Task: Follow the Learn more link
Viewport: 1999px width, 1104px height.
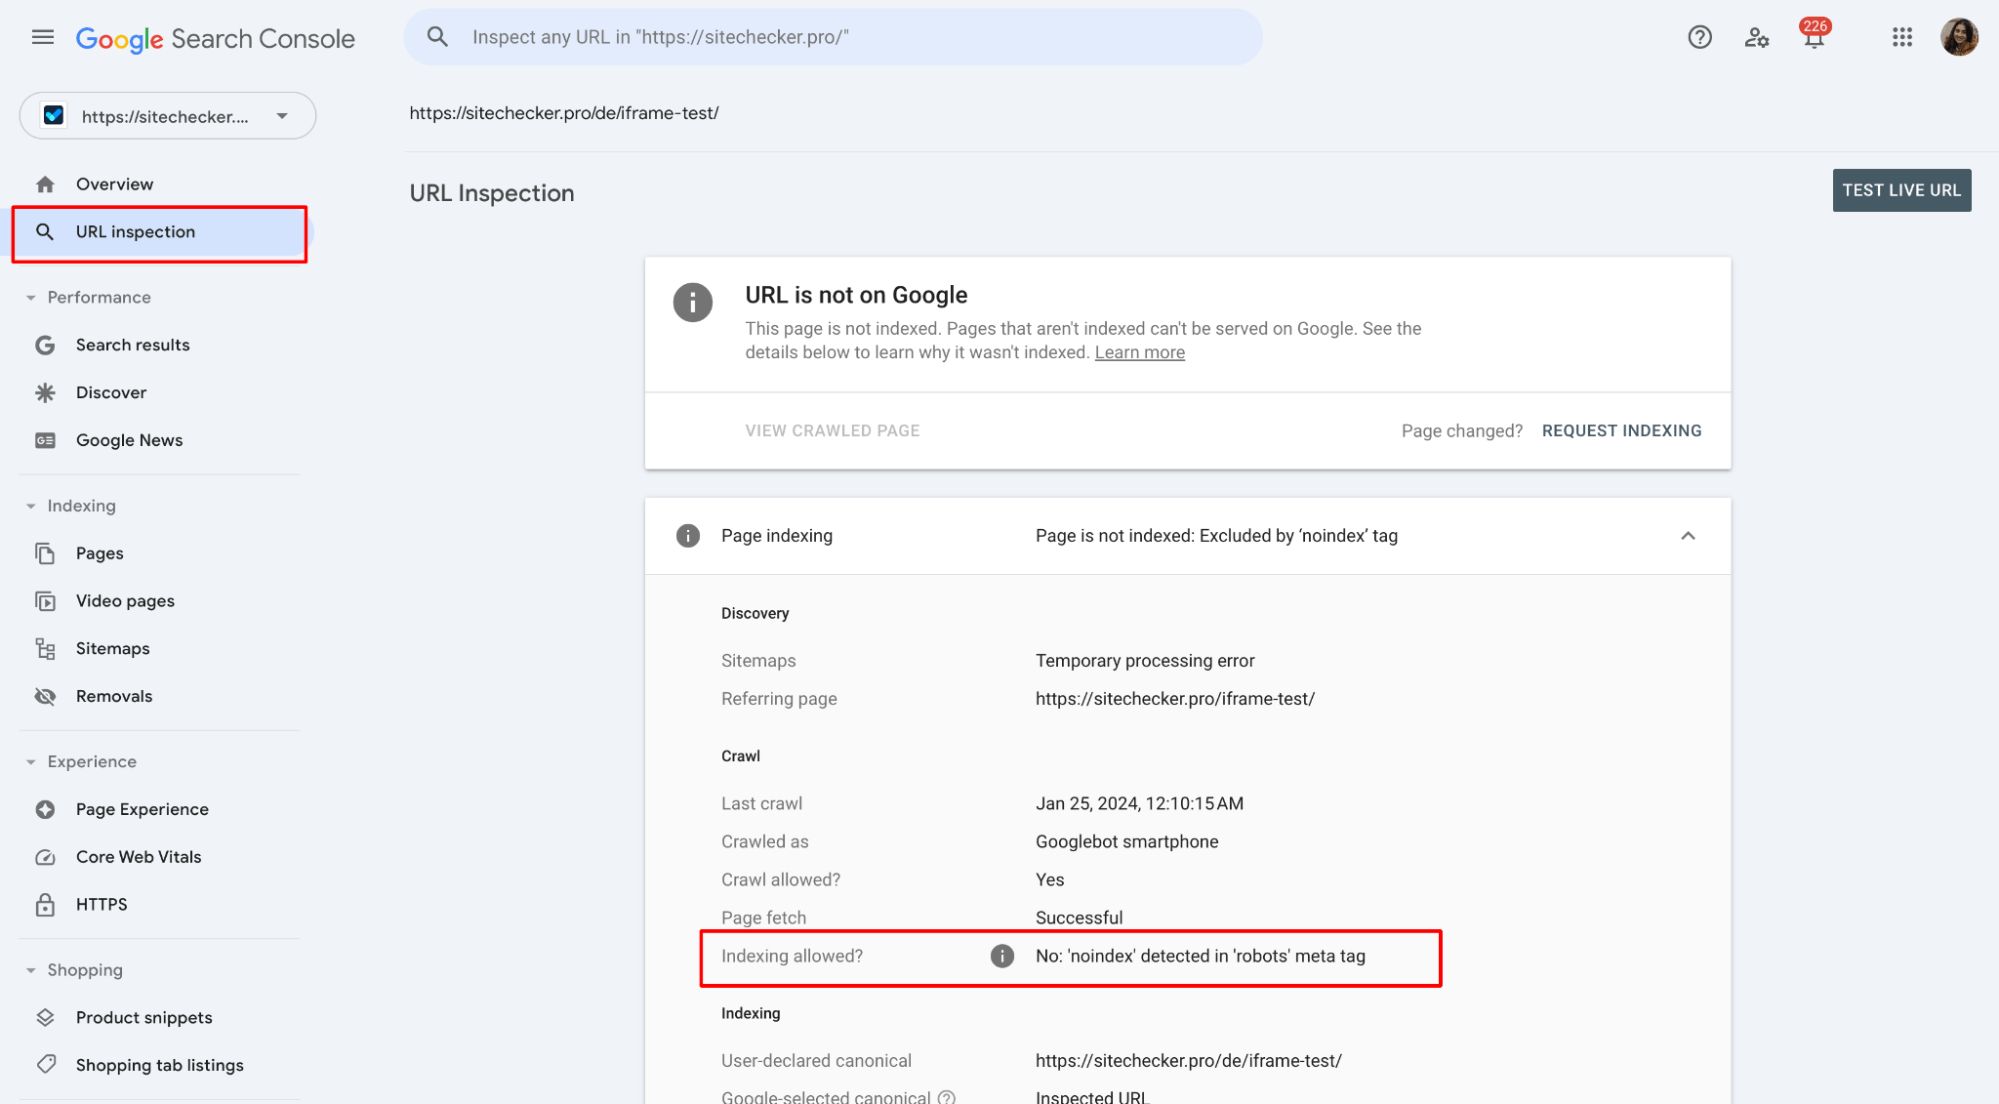Action: [1139, 353]
